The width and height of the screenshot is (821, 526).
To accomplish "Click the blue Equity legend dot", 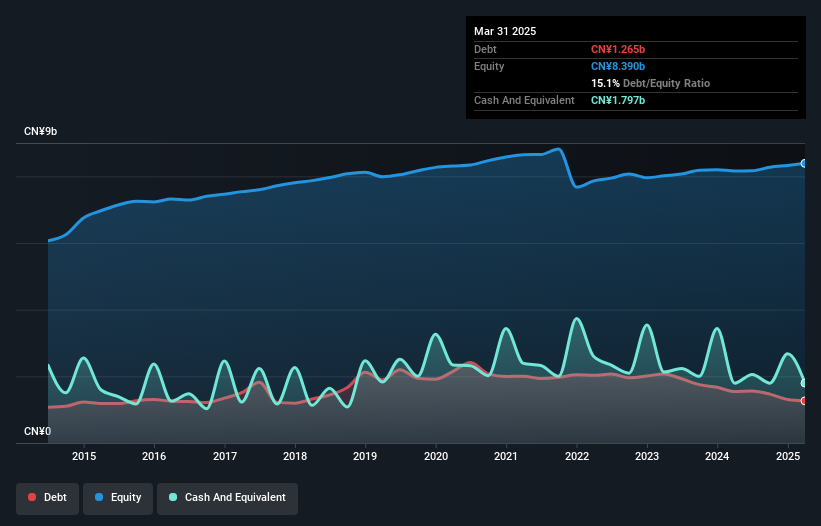I will pos(99,497).
